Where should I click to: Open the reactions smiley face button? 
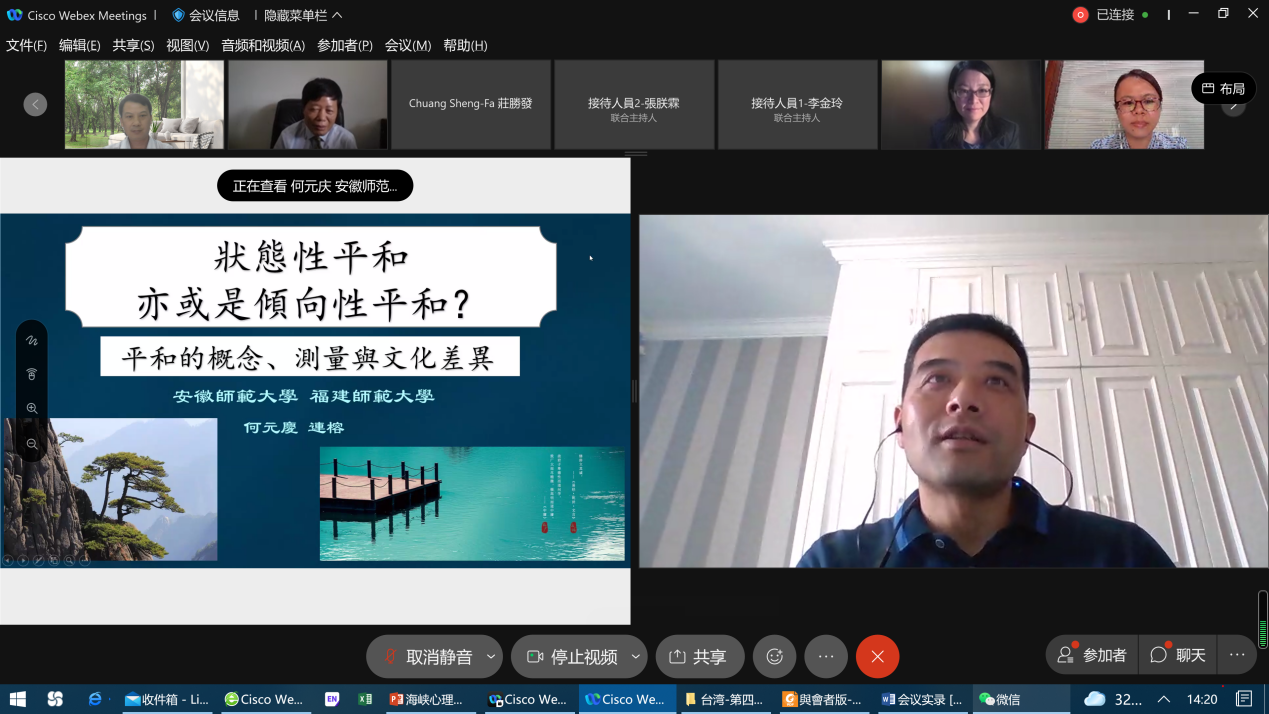coord(774,657)
